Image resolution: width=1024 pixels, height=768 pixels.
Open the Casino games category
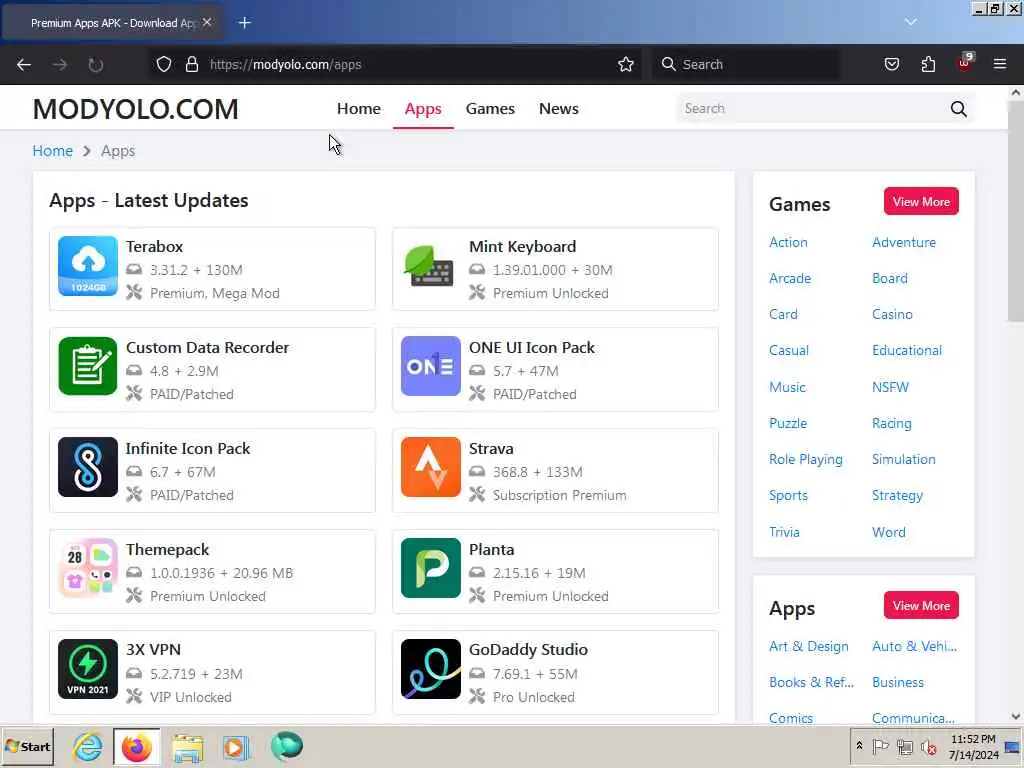pyautogui.click(x=892, y=314)
